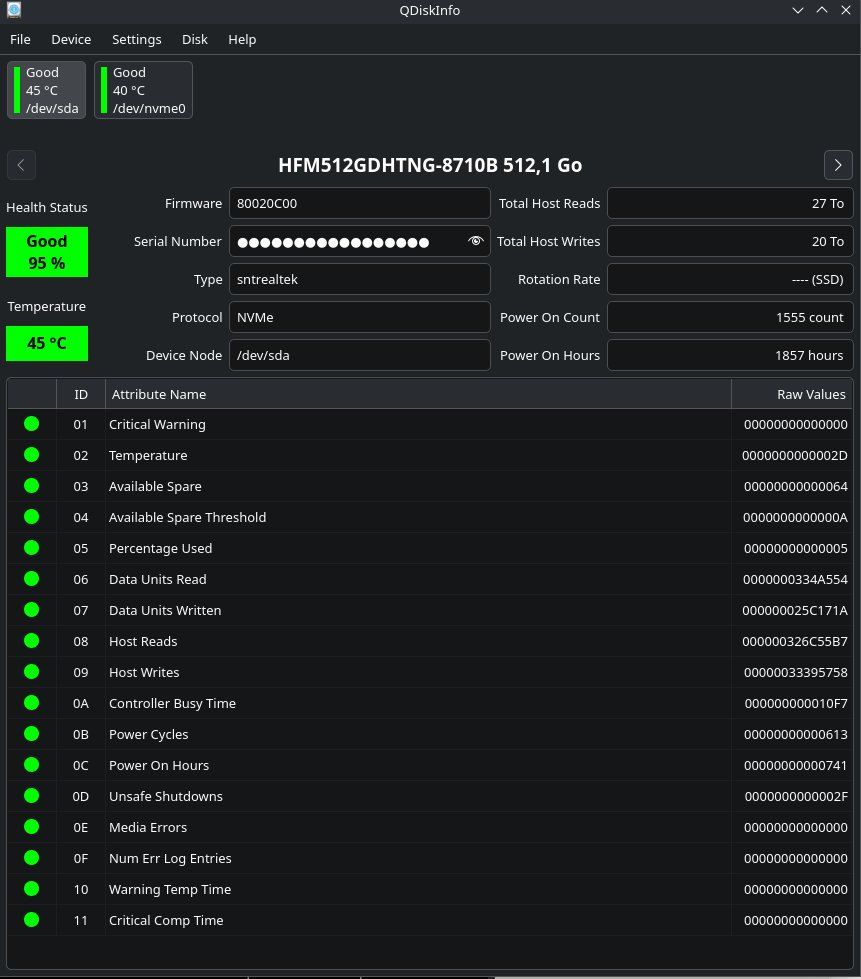Click the Media Errors status dot

click(x=31, y=827)
